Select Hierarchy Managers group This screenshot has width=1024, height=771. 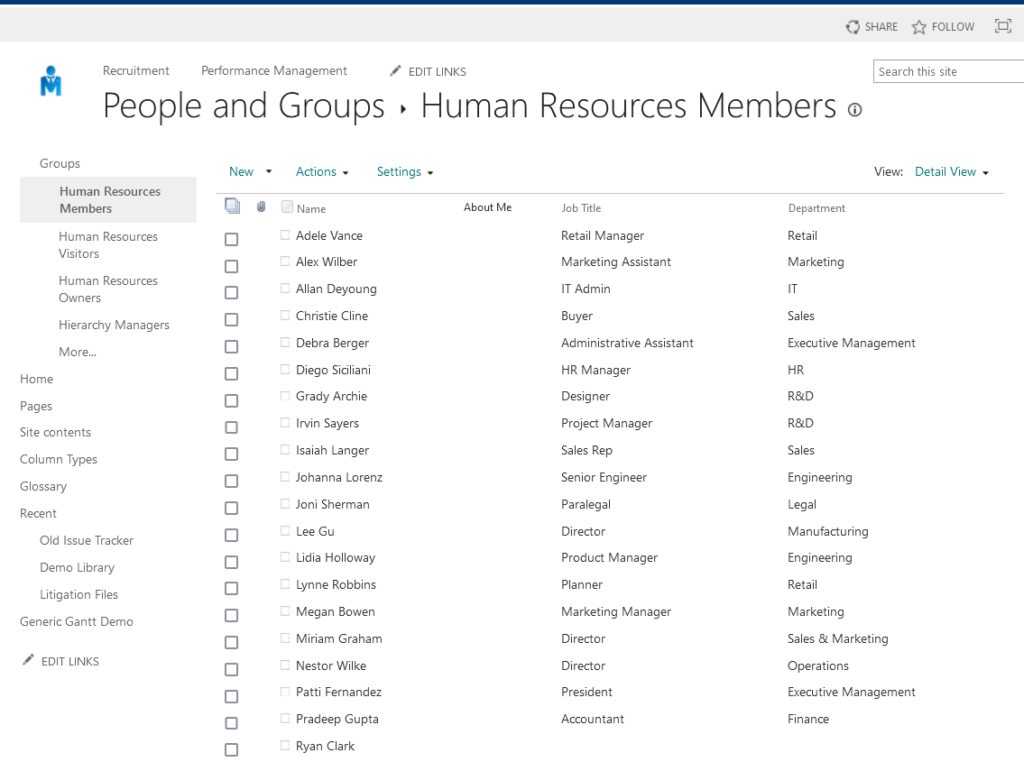tap(114, 324)
